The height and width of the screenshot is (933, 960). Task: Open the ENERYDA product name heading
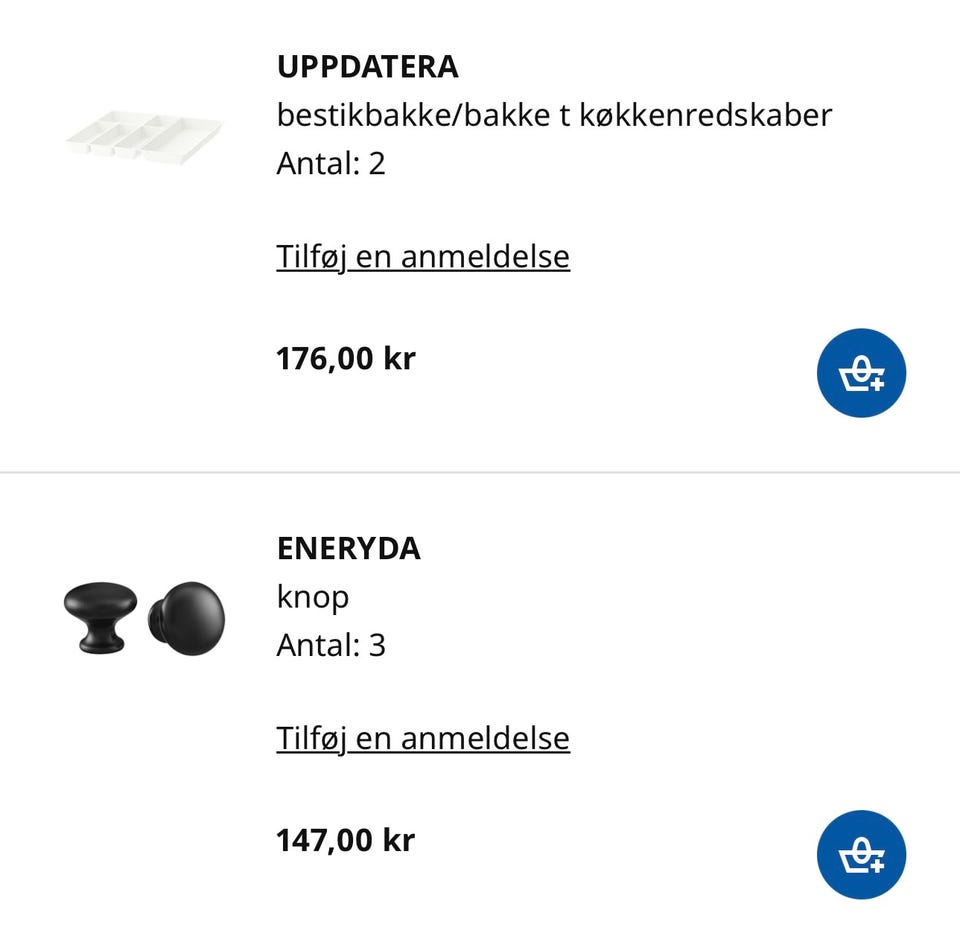(x=349, y=549)
